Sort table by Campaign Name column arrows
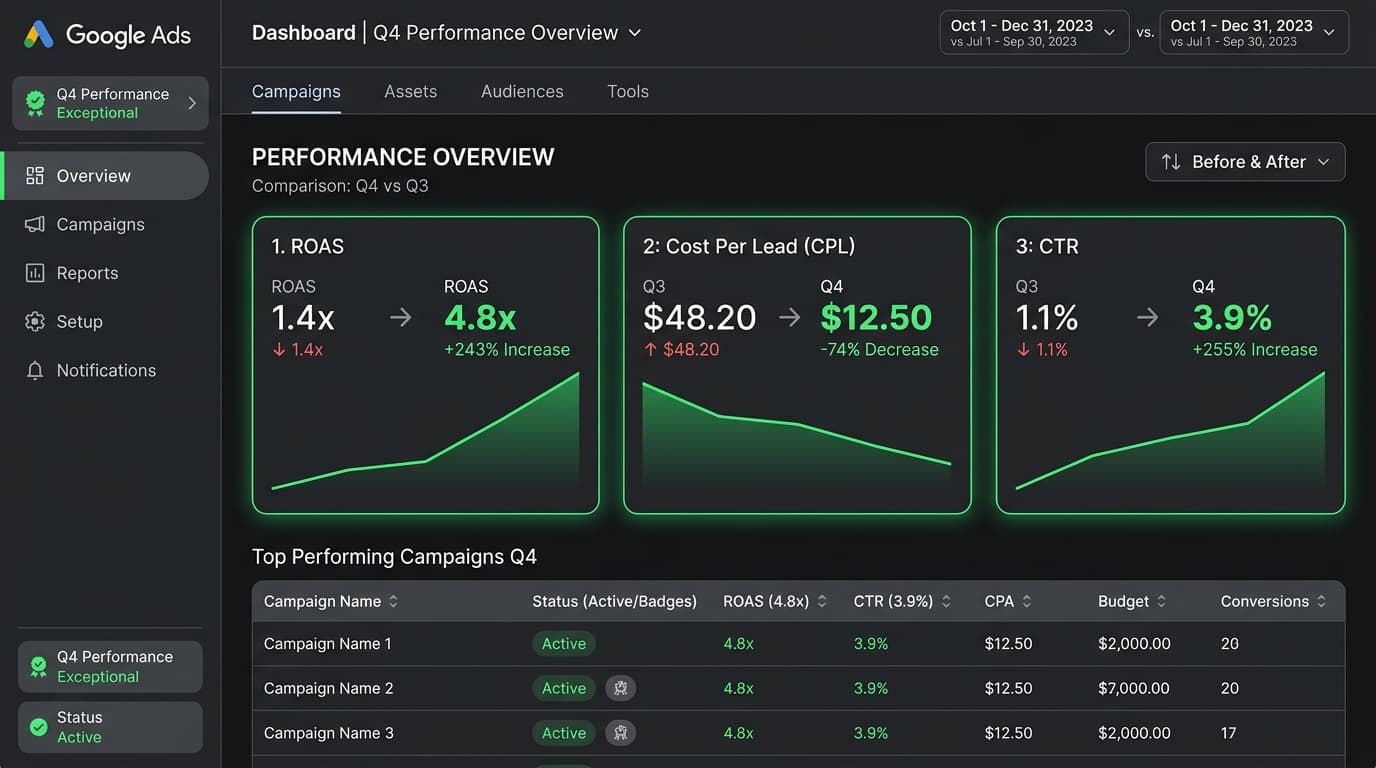1376x768 pixels. pos(394,601)
